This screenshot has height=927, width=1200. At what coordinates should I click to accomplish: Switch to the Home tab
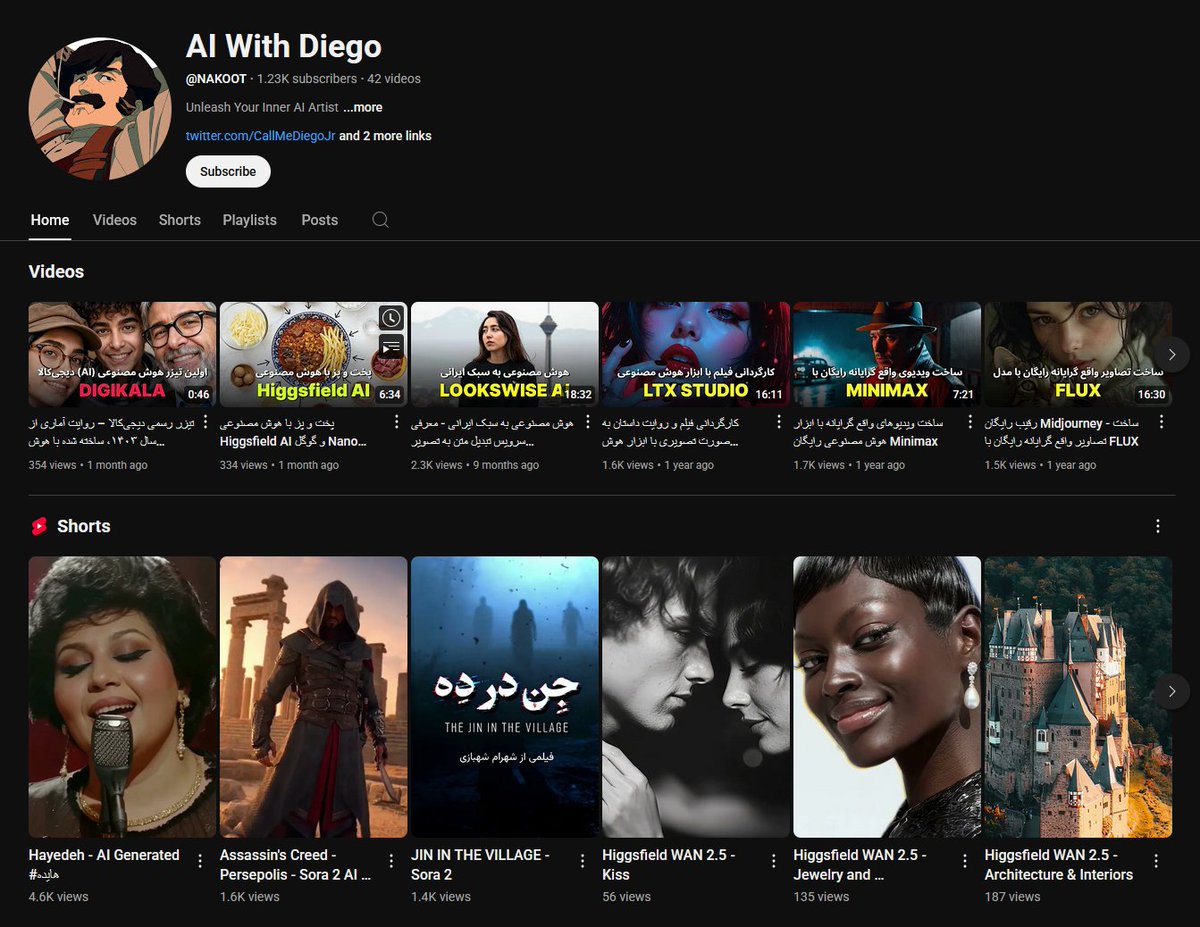point(50,220)
